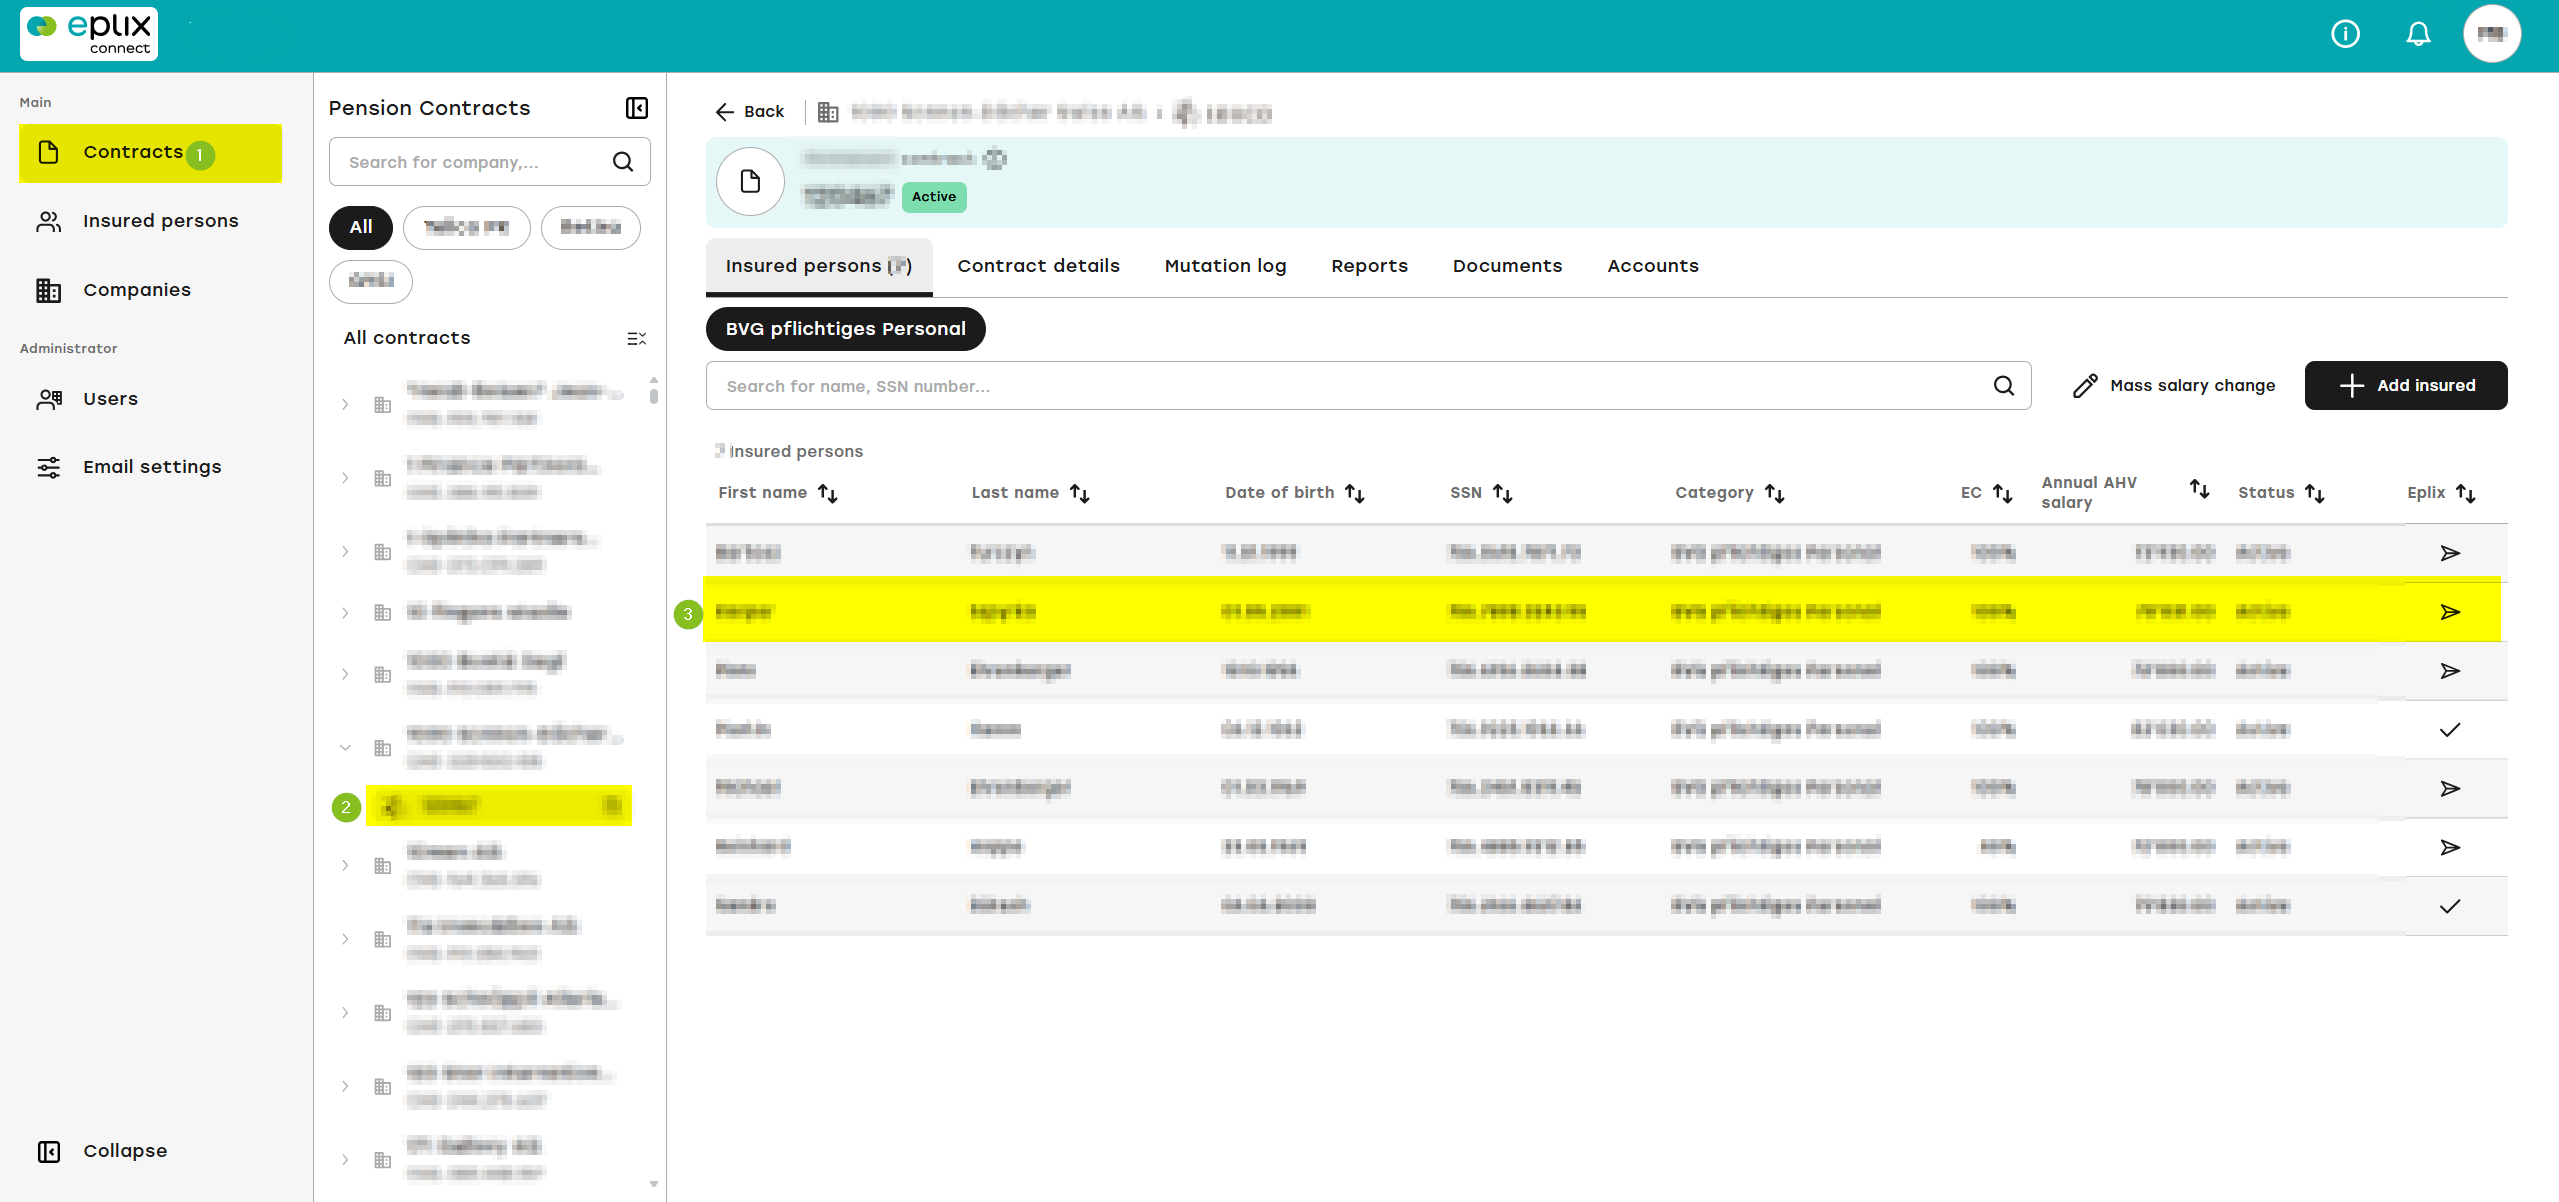Sort the table by First name
The height and width of the screenshot is (1202, 2559).
click(828, 493)
